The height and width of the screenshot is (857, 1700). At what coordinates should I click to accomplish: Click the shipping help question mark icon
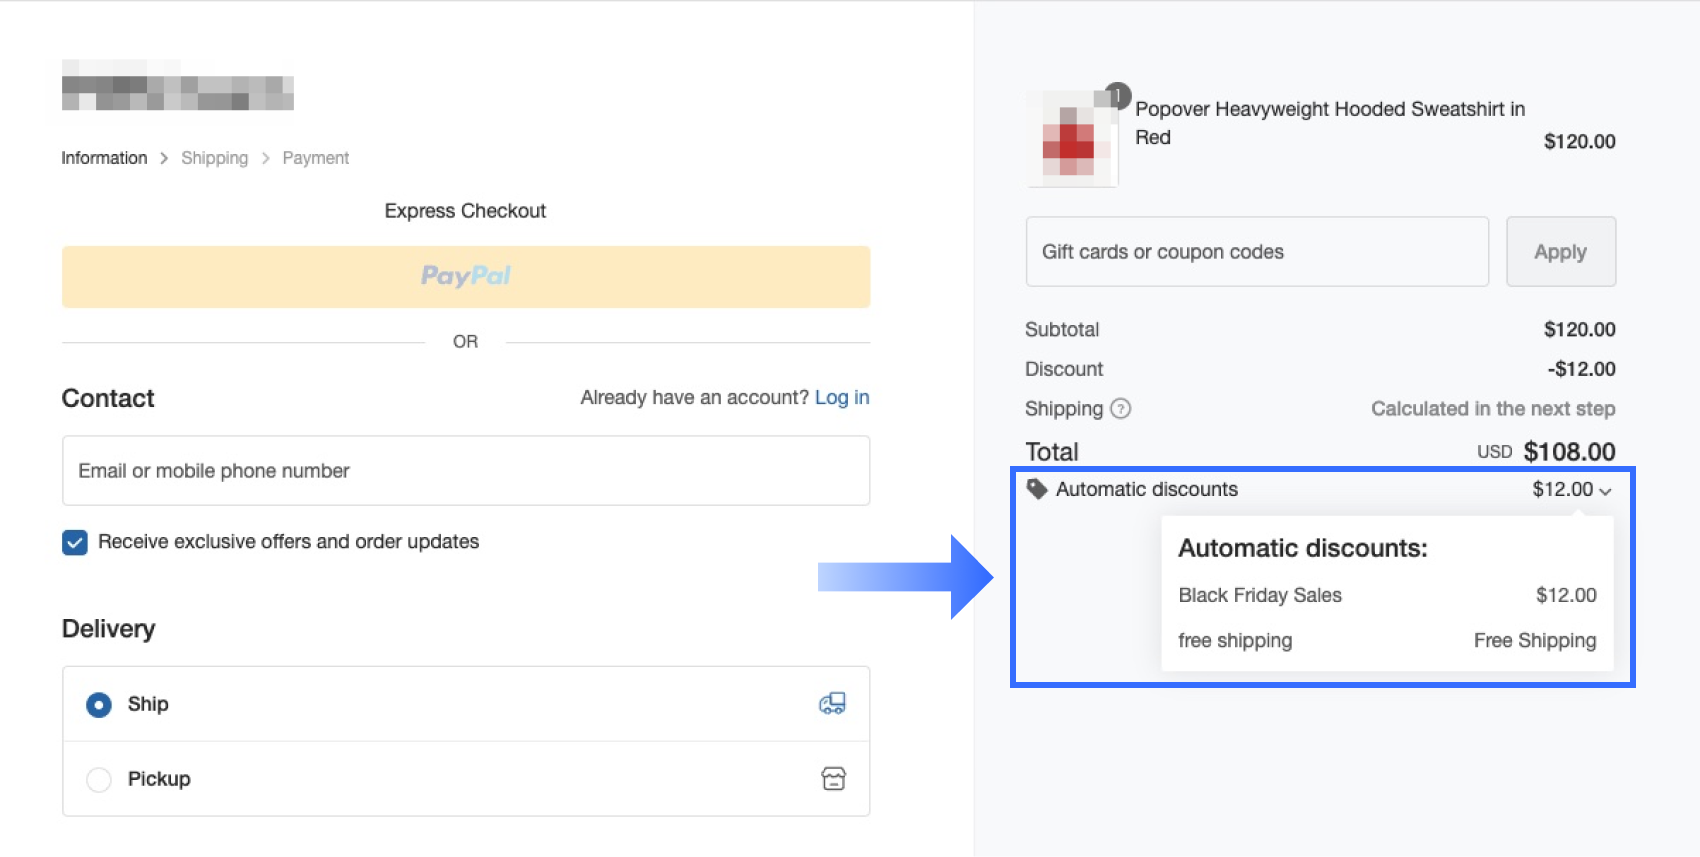[1121, 409]
